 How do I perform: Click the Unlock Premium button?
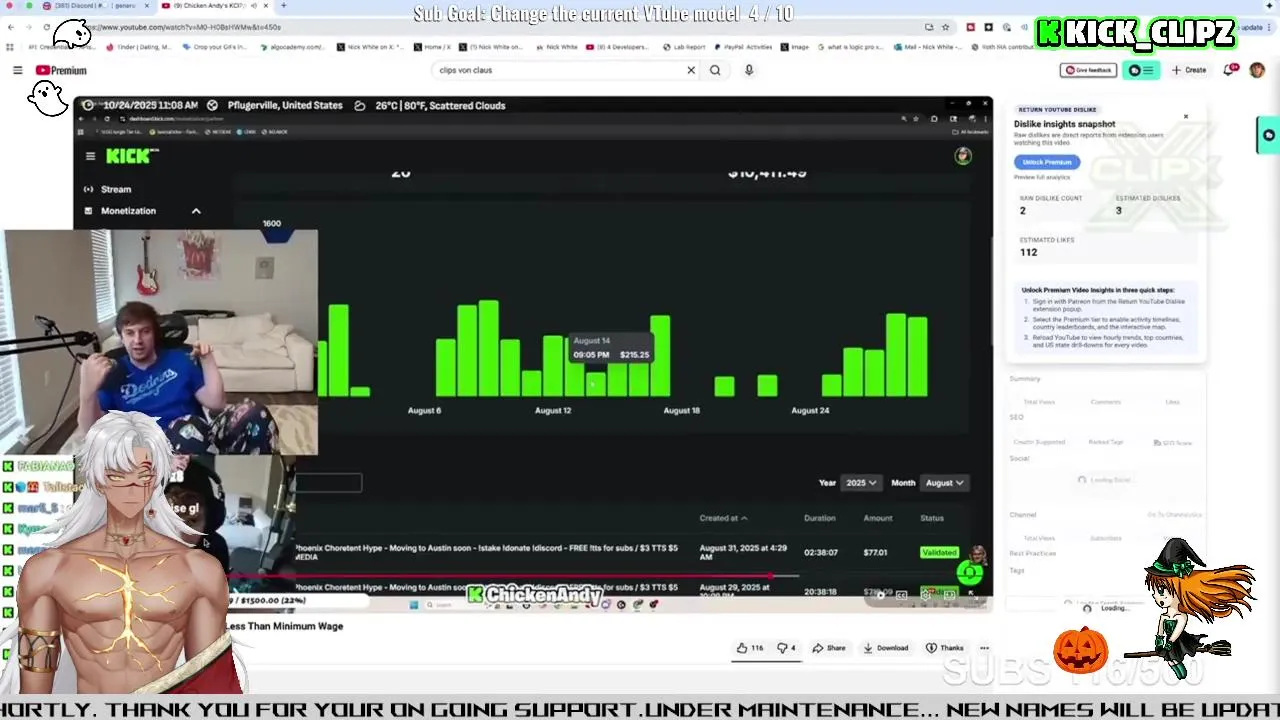click(1047, 162)
